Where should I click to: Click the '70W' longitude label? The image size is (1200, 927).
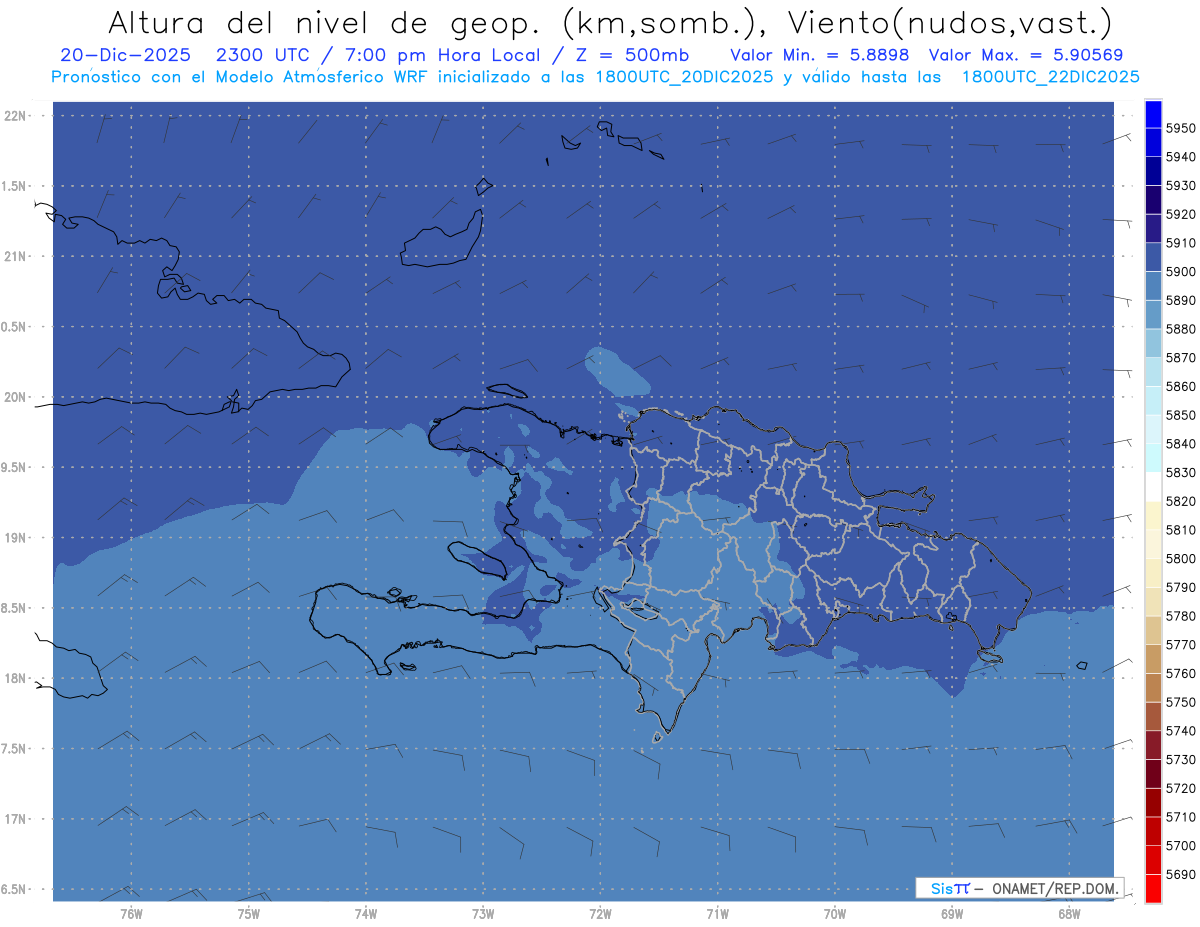coord(835,913)
